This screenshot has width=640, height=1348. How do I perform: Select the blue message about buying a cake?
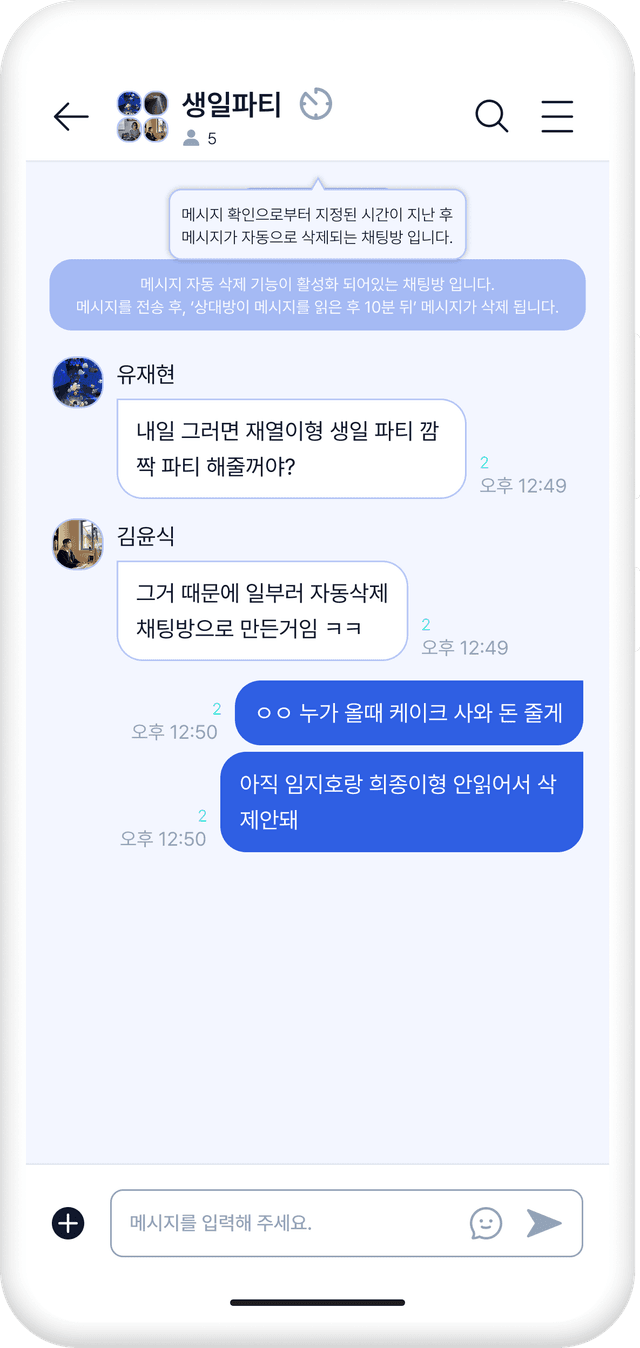coord(408,713)
